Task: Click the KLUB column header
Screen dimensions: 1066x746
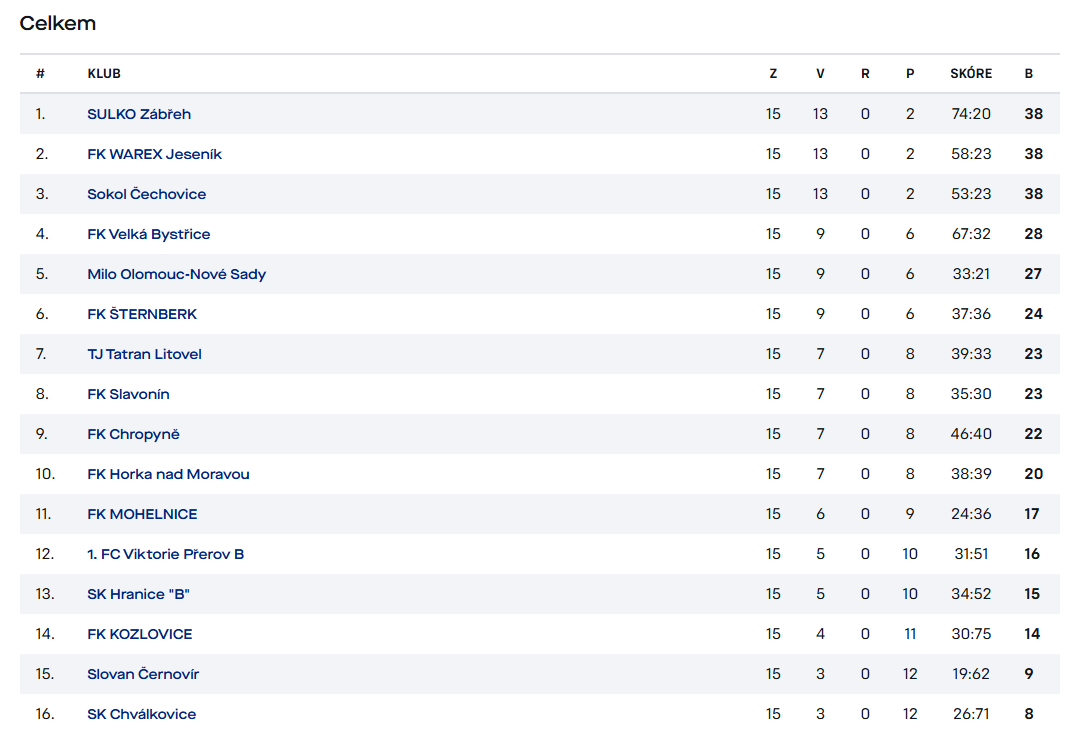Action: pyautogui.click(x=104, y=73)
